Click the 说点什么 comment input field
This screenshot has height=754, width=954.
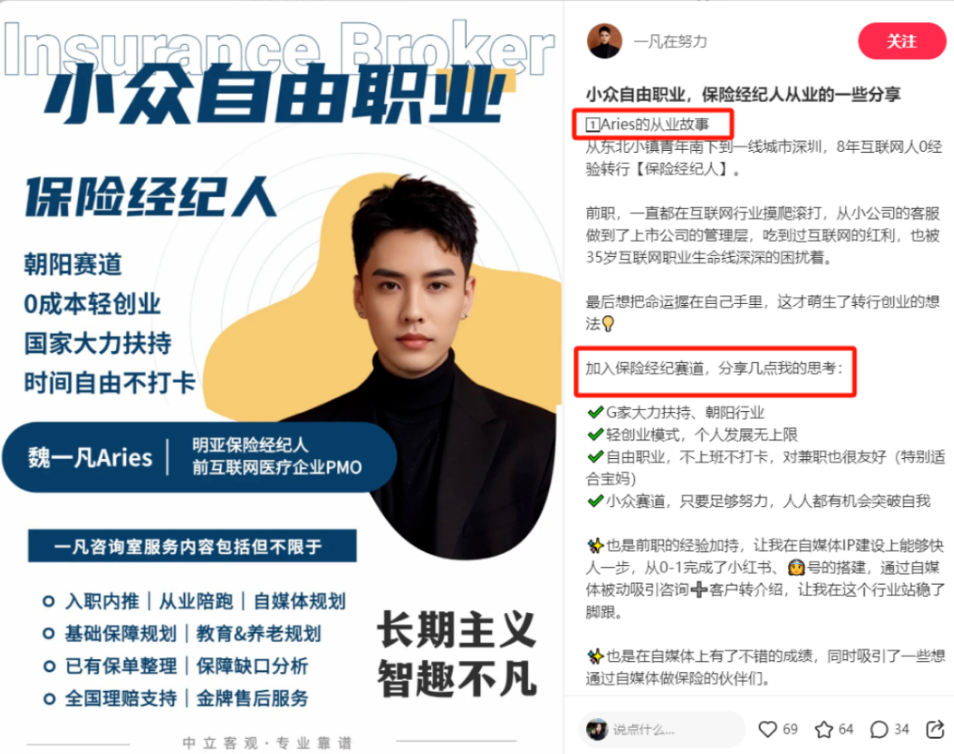coord(662,729)
